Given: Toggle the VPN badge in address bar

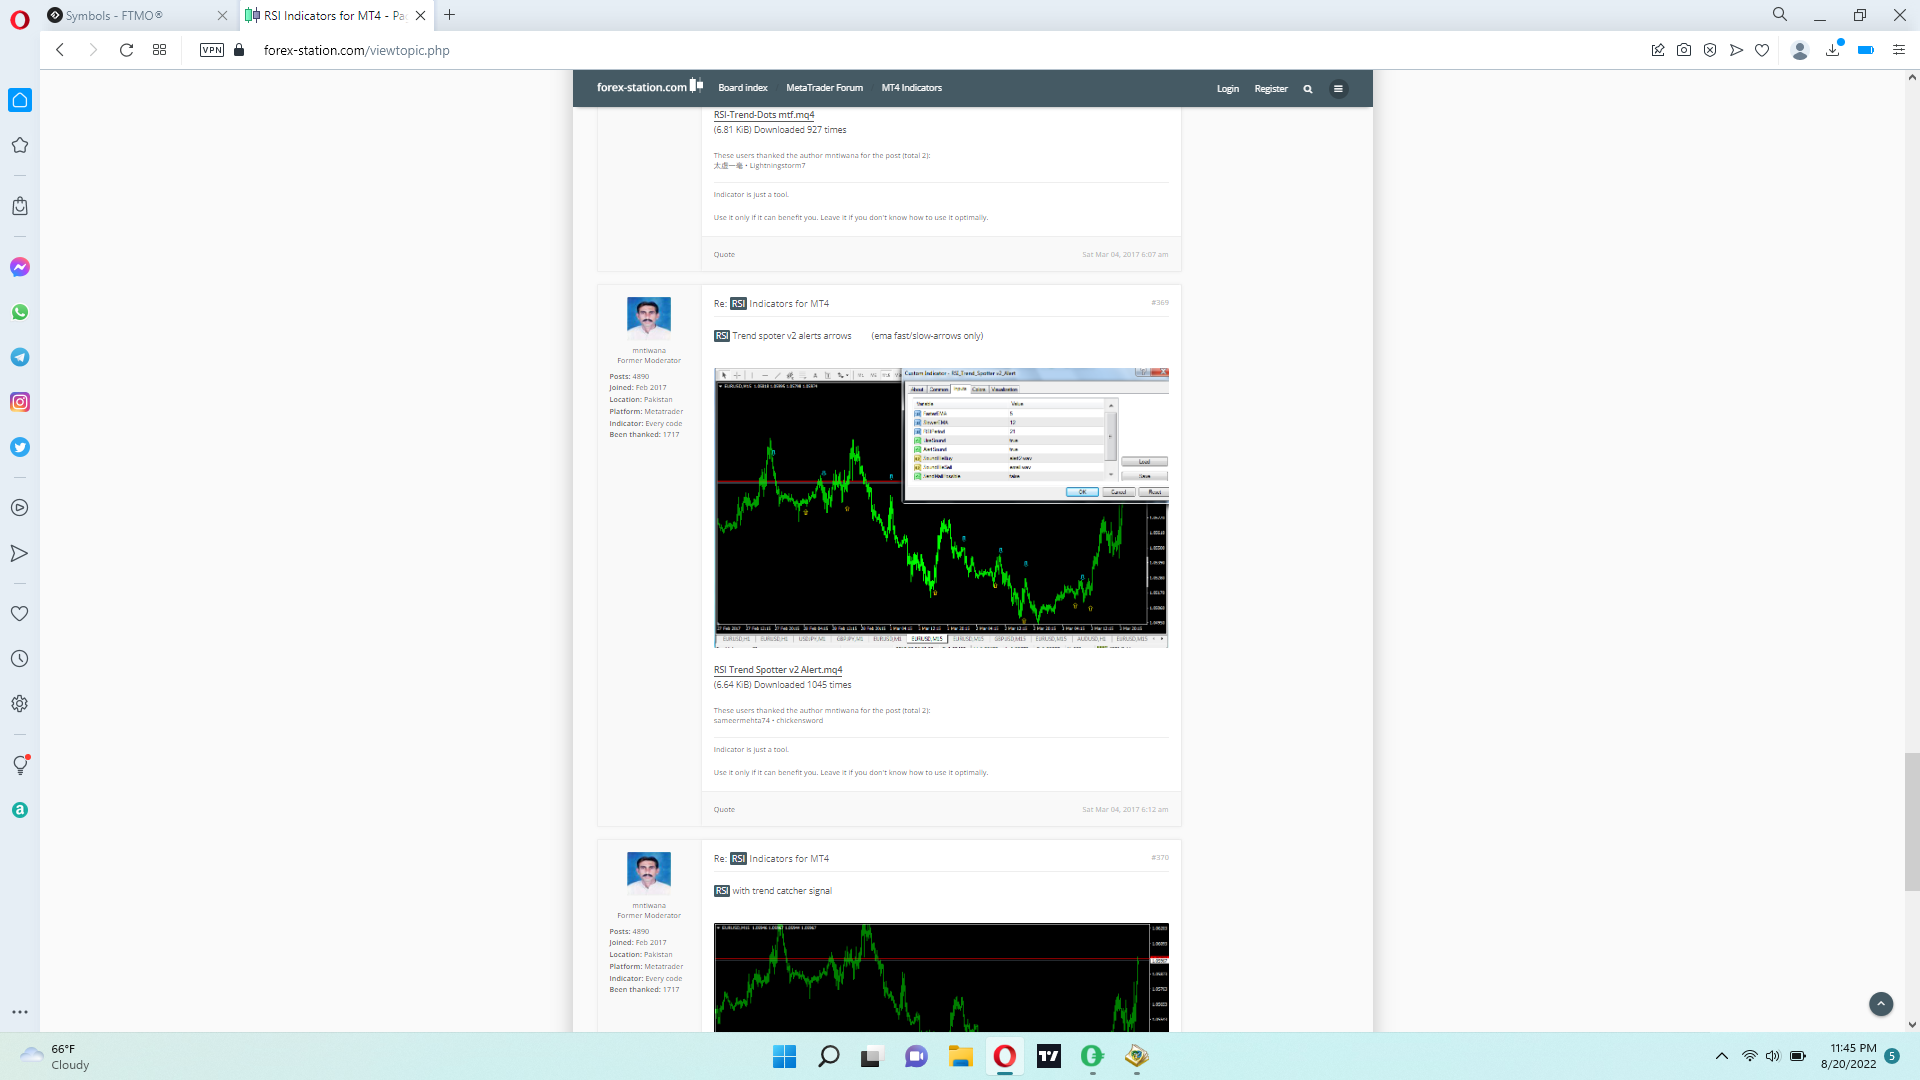Looking at the screenshot, I should click(211, 50).
